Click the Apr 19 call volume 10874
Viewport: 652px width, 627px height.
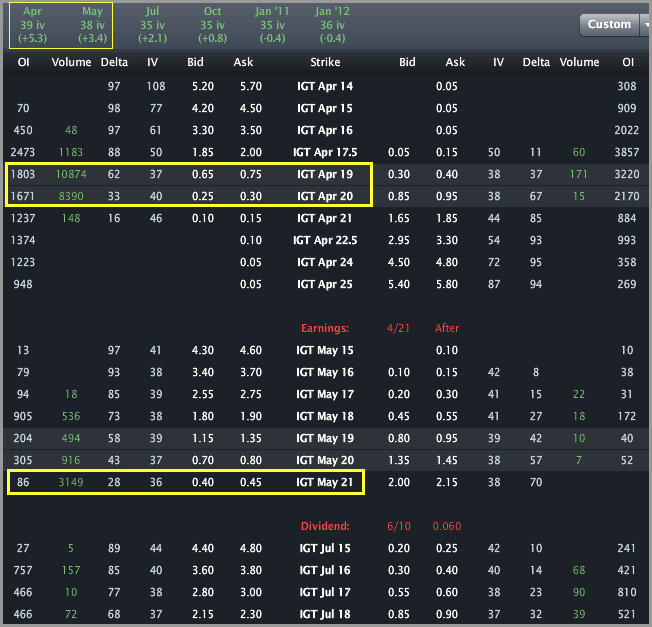point(71,174)
